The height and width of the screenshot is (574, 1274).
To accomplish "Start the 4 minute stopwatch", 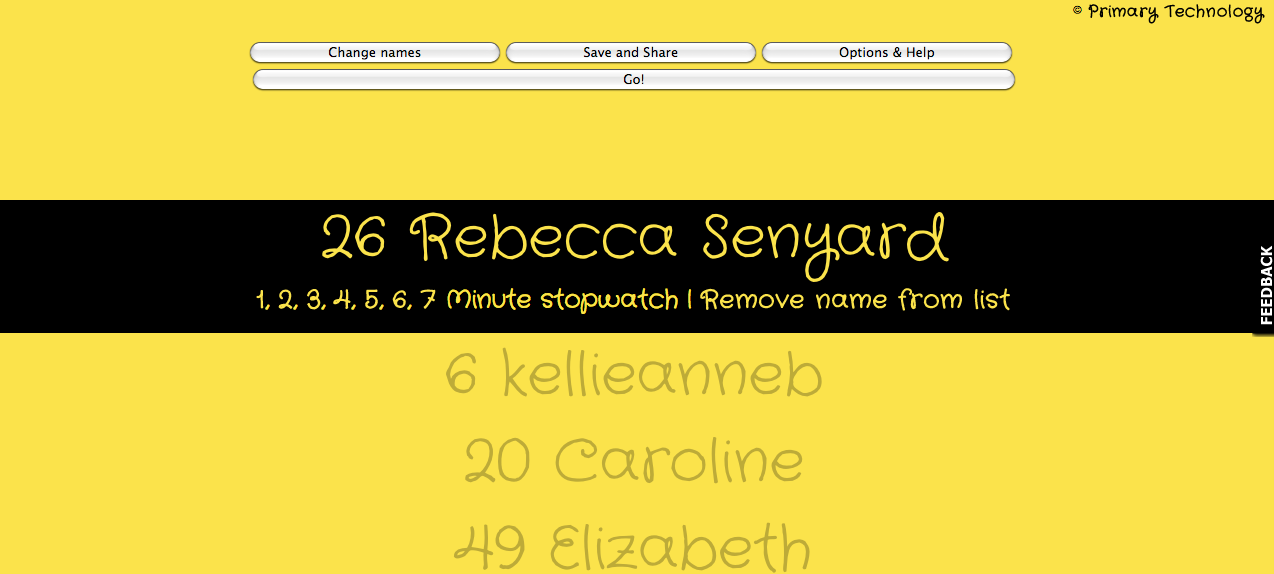I will 344,300.
